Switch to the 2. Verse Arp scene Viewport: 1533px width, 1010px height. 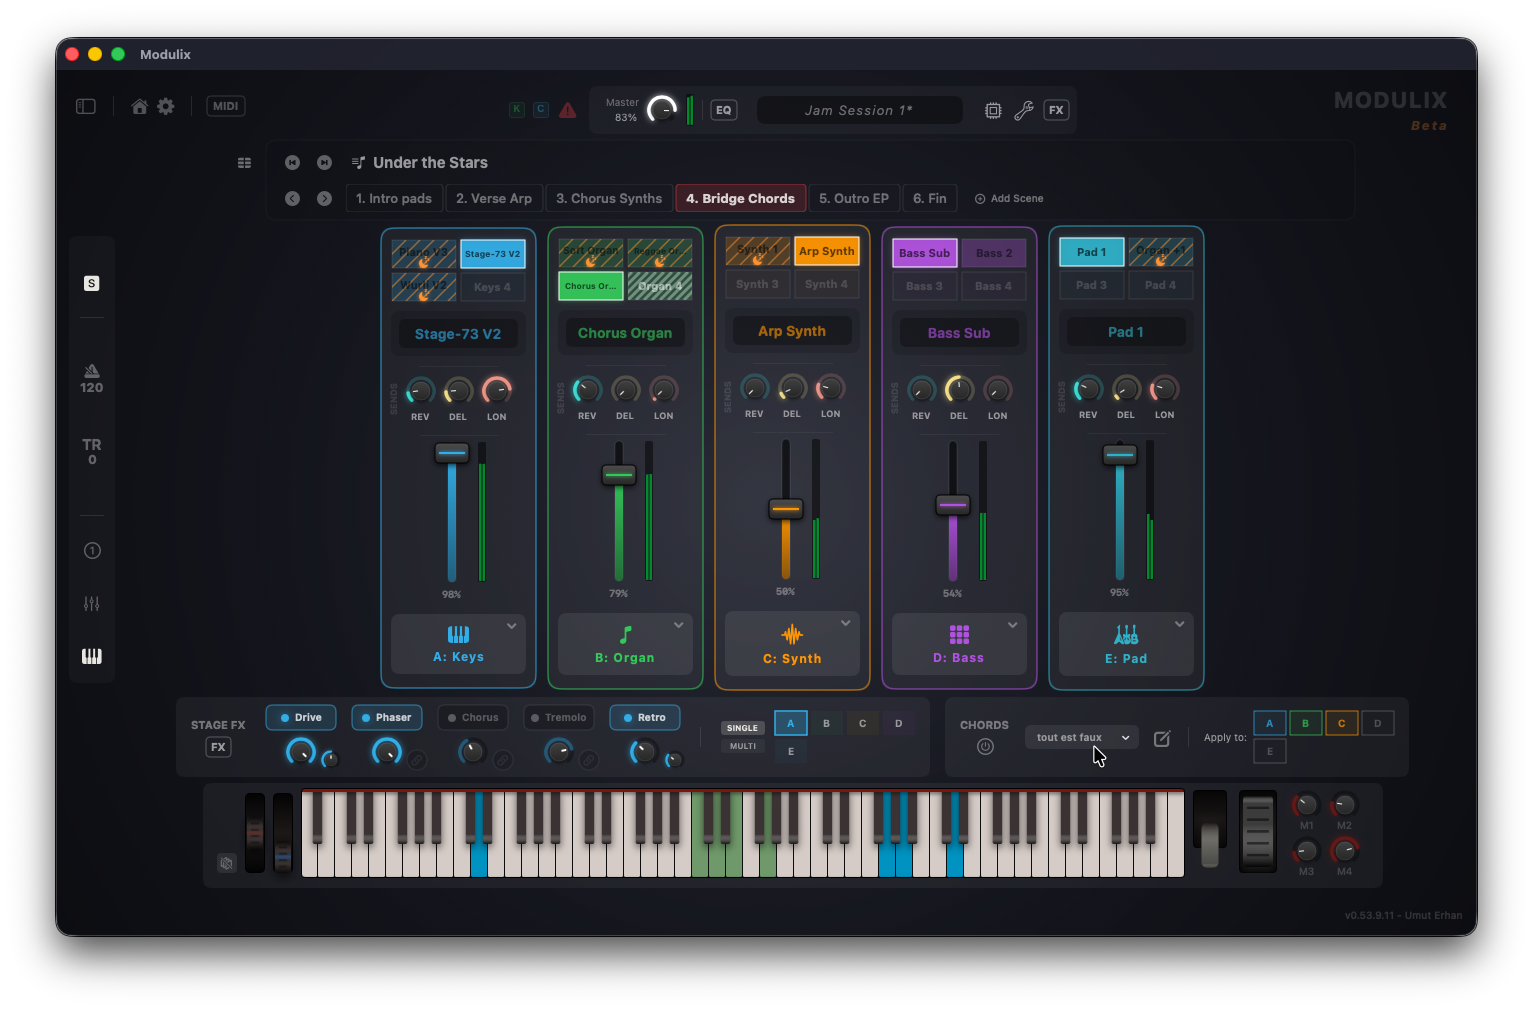[494, 198]
